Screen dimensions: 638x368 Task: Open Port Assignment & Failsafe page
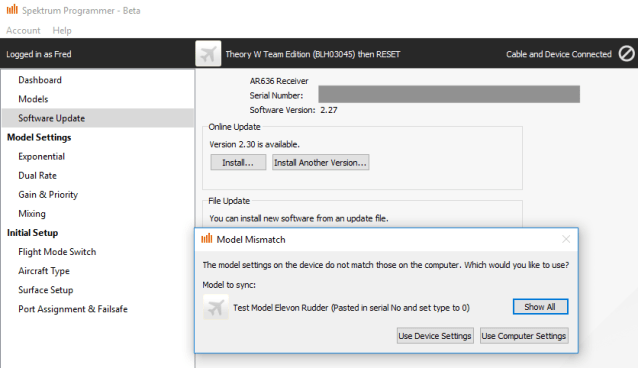(x=98, y=309)
